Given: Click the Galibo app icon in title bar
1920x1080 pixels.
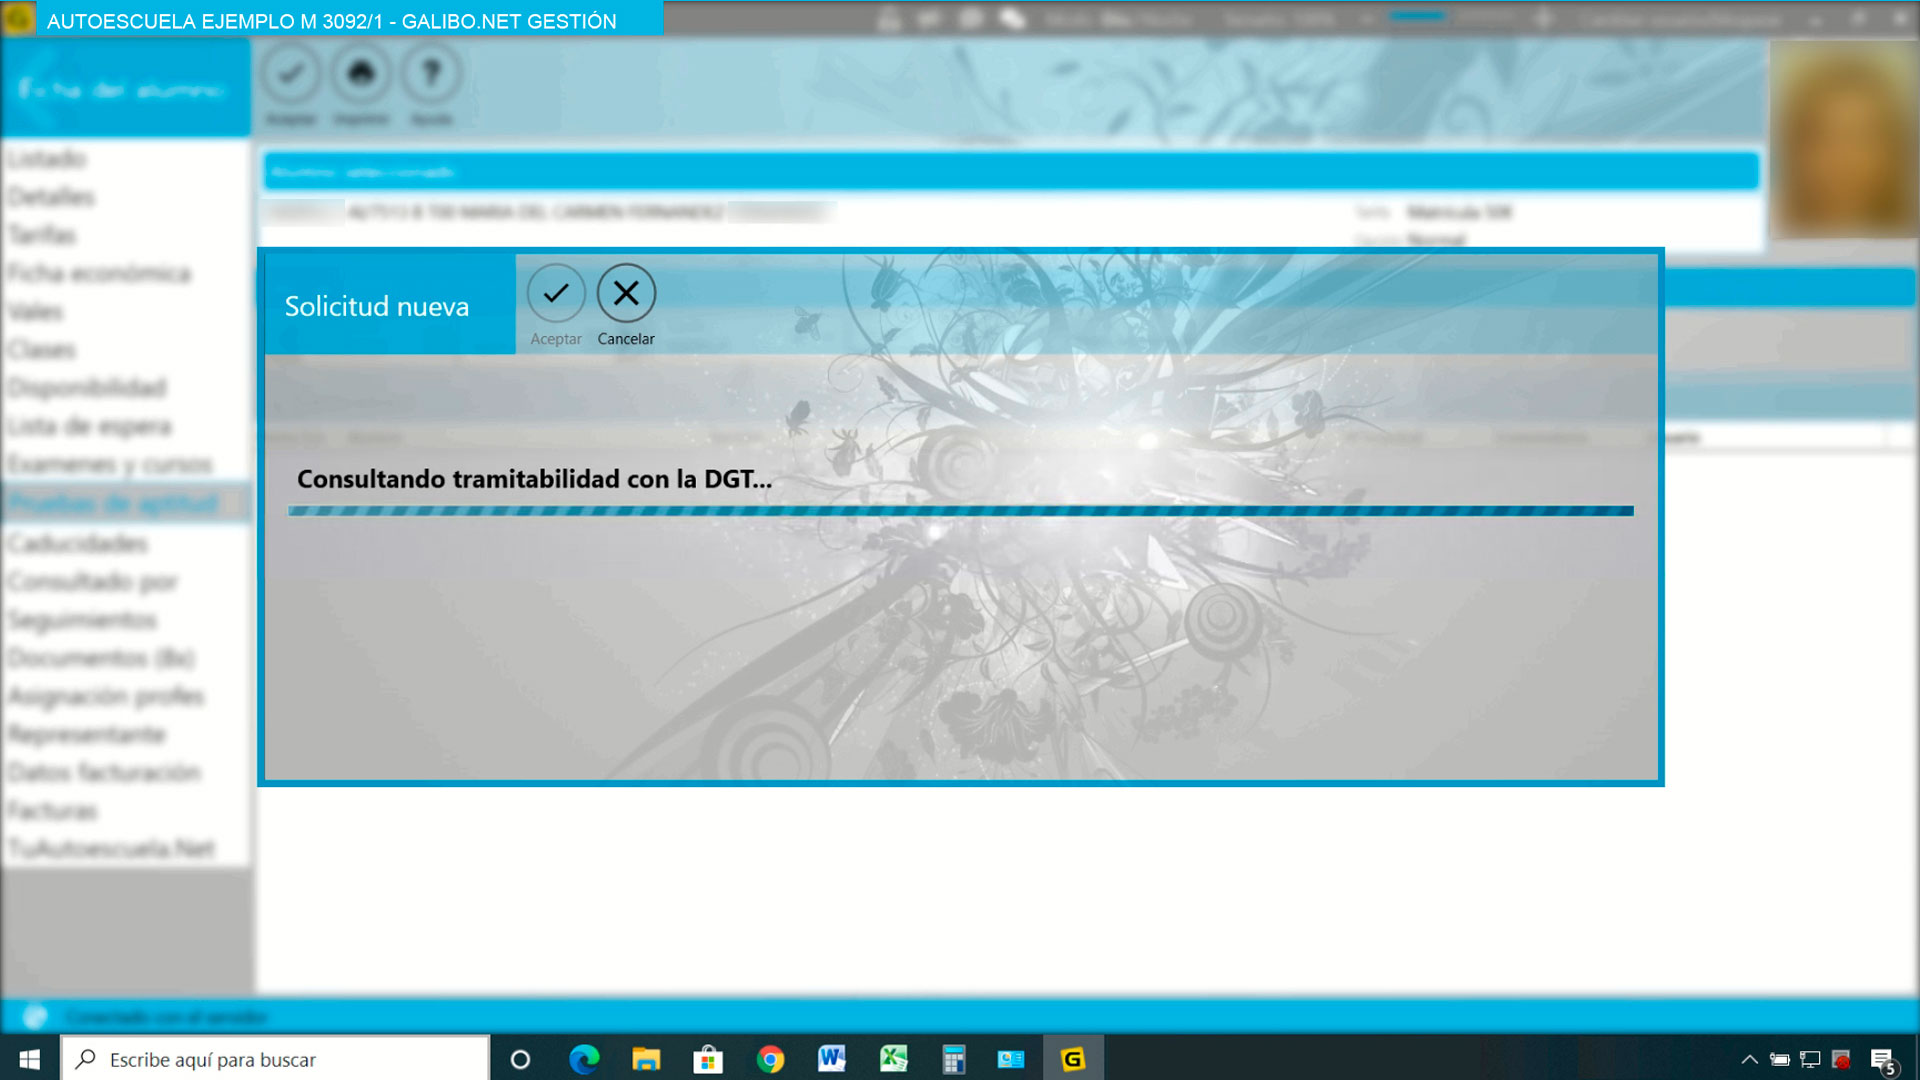Looking at the screenshot, I should coord(18,19).
